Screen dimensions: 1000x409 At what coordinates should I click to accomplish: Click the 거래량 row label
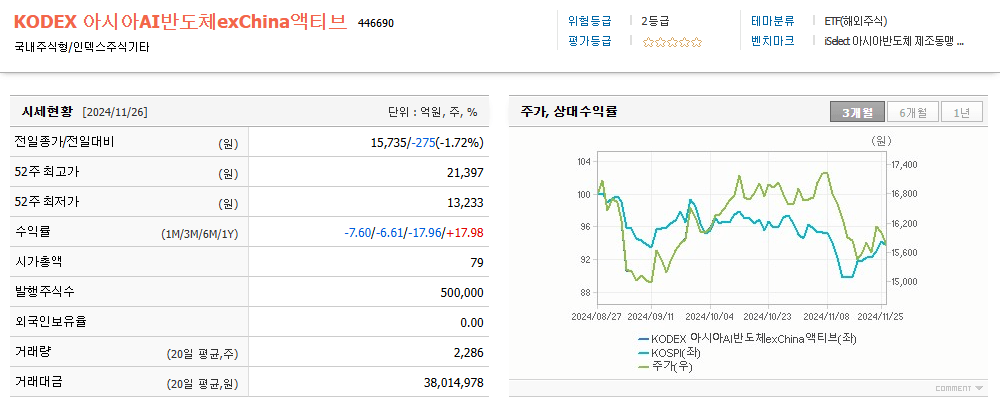31,352
